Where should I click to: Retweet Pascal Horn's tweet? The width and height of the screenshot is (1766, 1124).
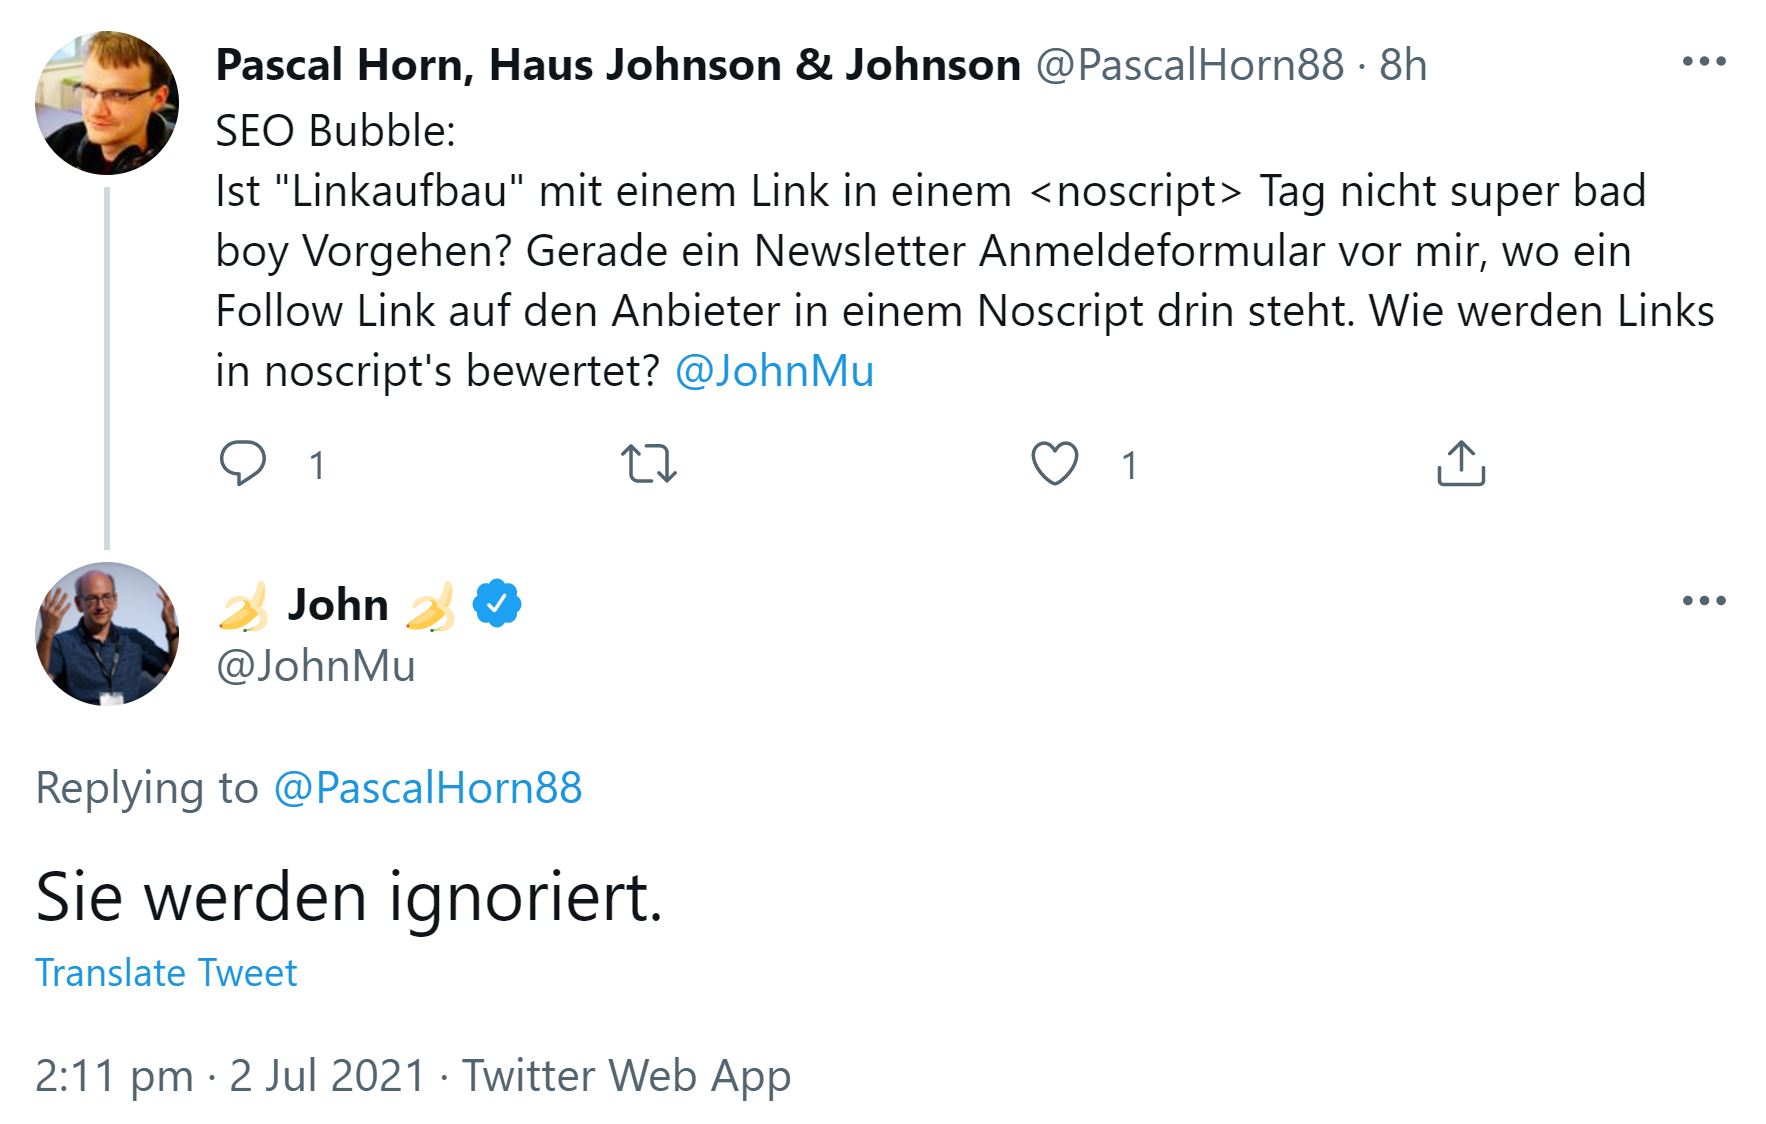(x=650, y=462)
